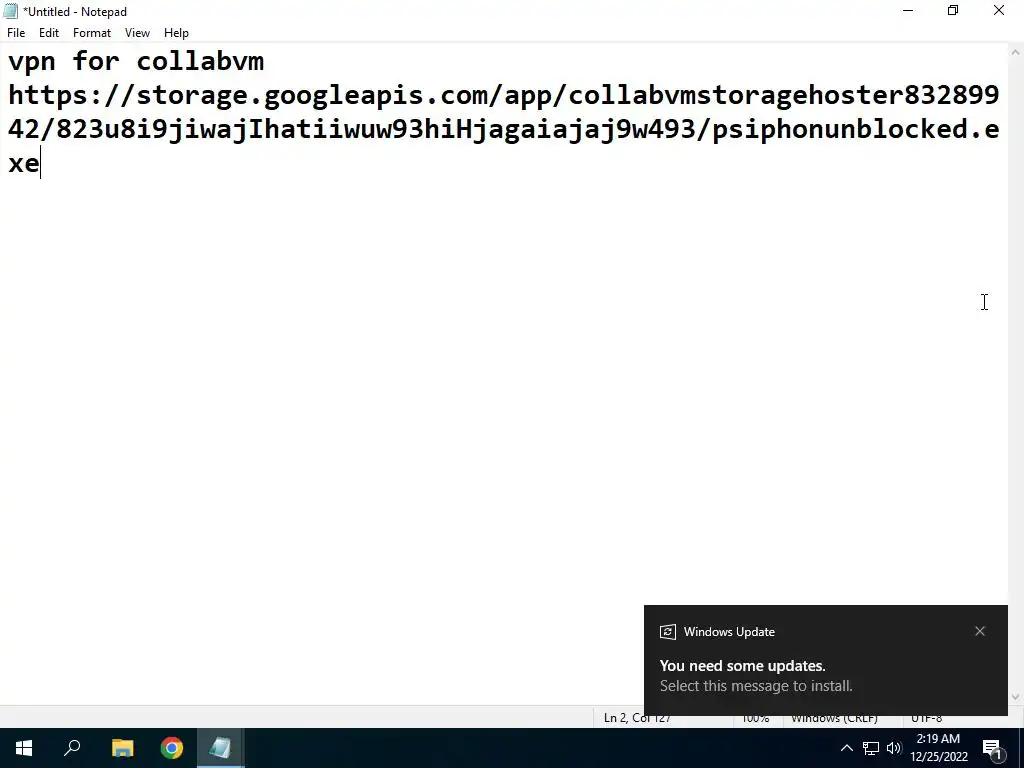Launch File Explorer from taskbar
This screenshot has height=768, width=1024.
(122, 748)
